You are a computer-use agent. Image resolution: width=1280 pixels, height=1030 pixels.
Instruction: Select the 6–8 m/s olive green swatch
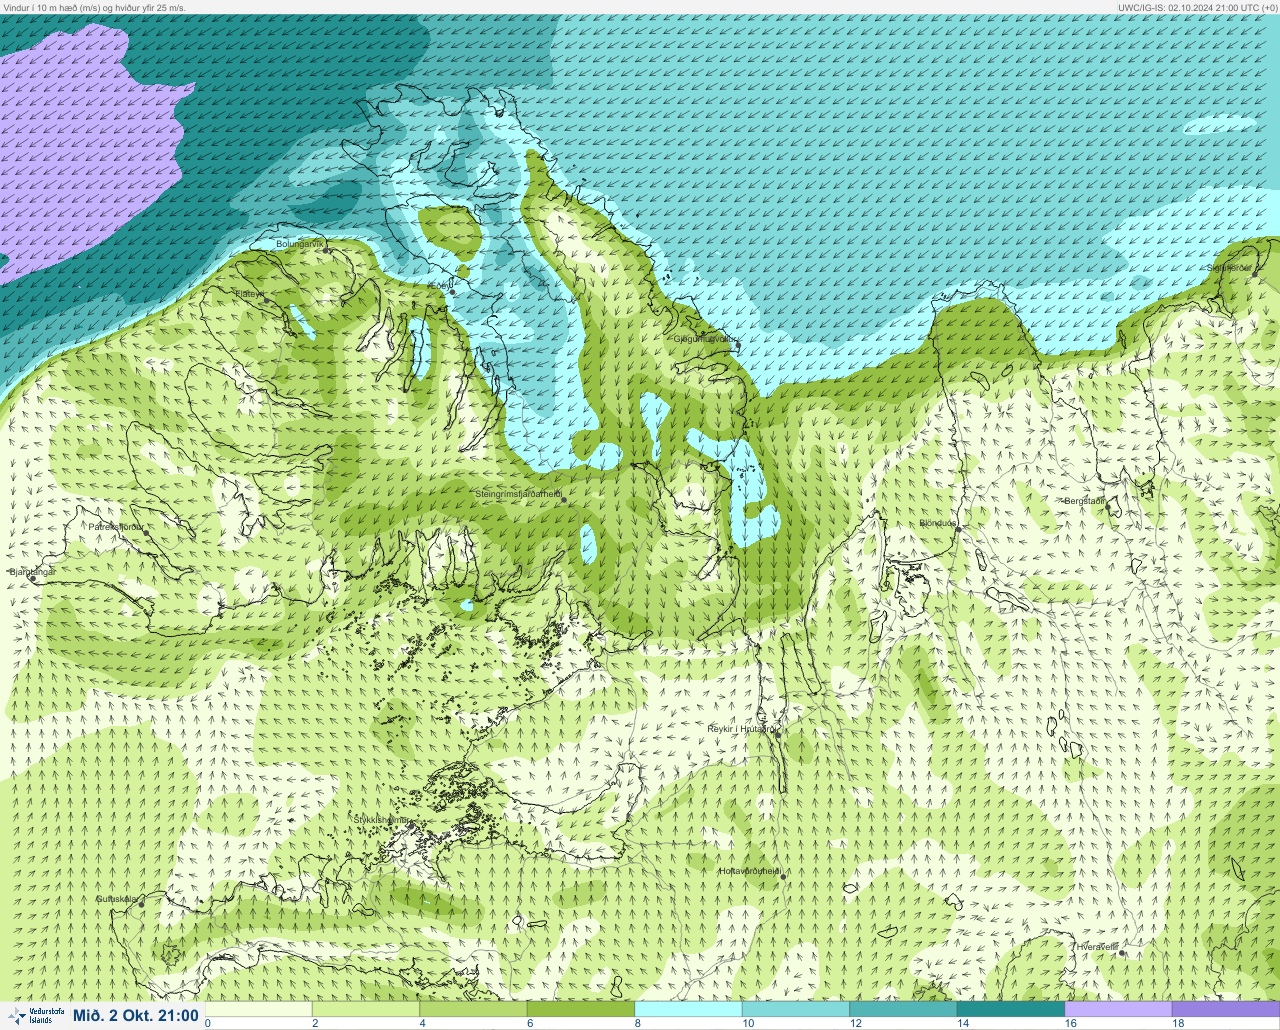(581, 1009)
